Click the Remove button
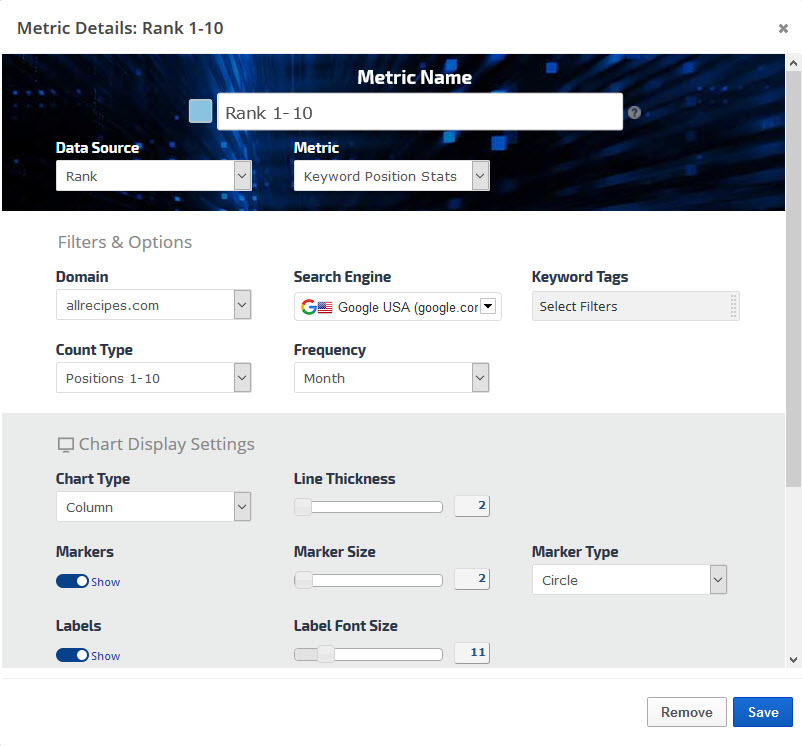This screenshot has width=802, height=746. [686, 712]
